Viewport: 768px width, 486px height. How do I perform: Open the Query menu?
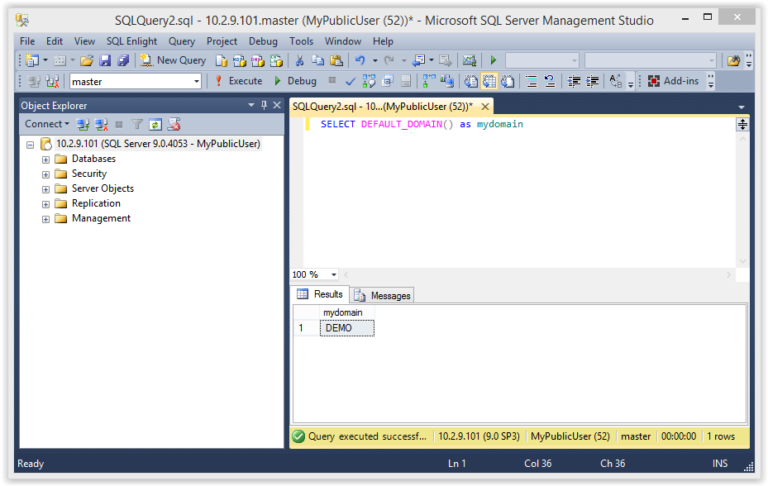coord(182,41)
